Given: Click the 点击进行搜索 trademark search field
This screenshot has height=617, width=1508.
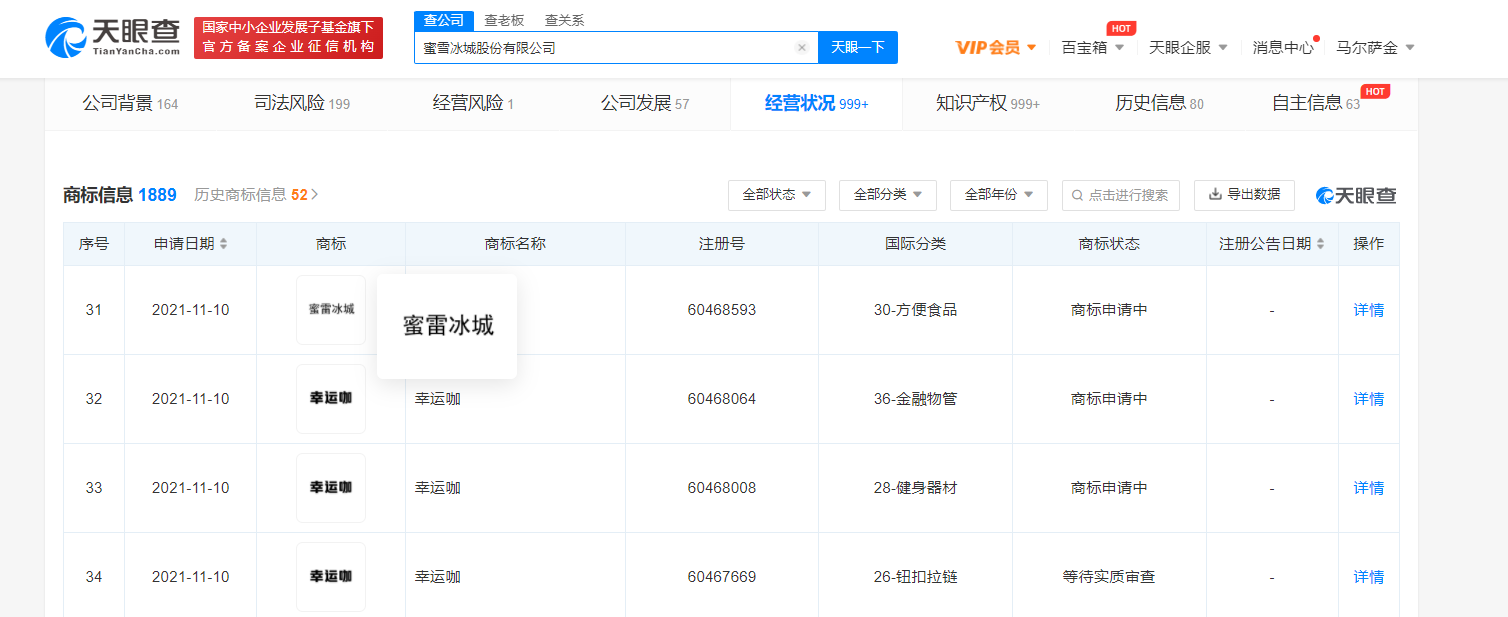Looking at the screenshot, I should 1121,195.
